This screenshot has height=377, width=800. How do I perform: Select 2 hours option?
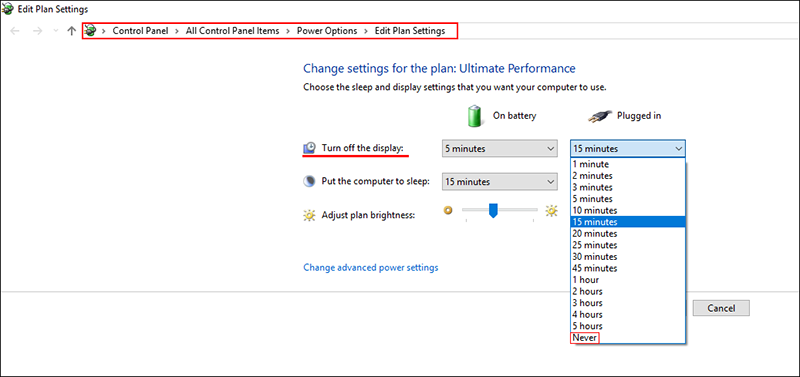tap(628, 291)
